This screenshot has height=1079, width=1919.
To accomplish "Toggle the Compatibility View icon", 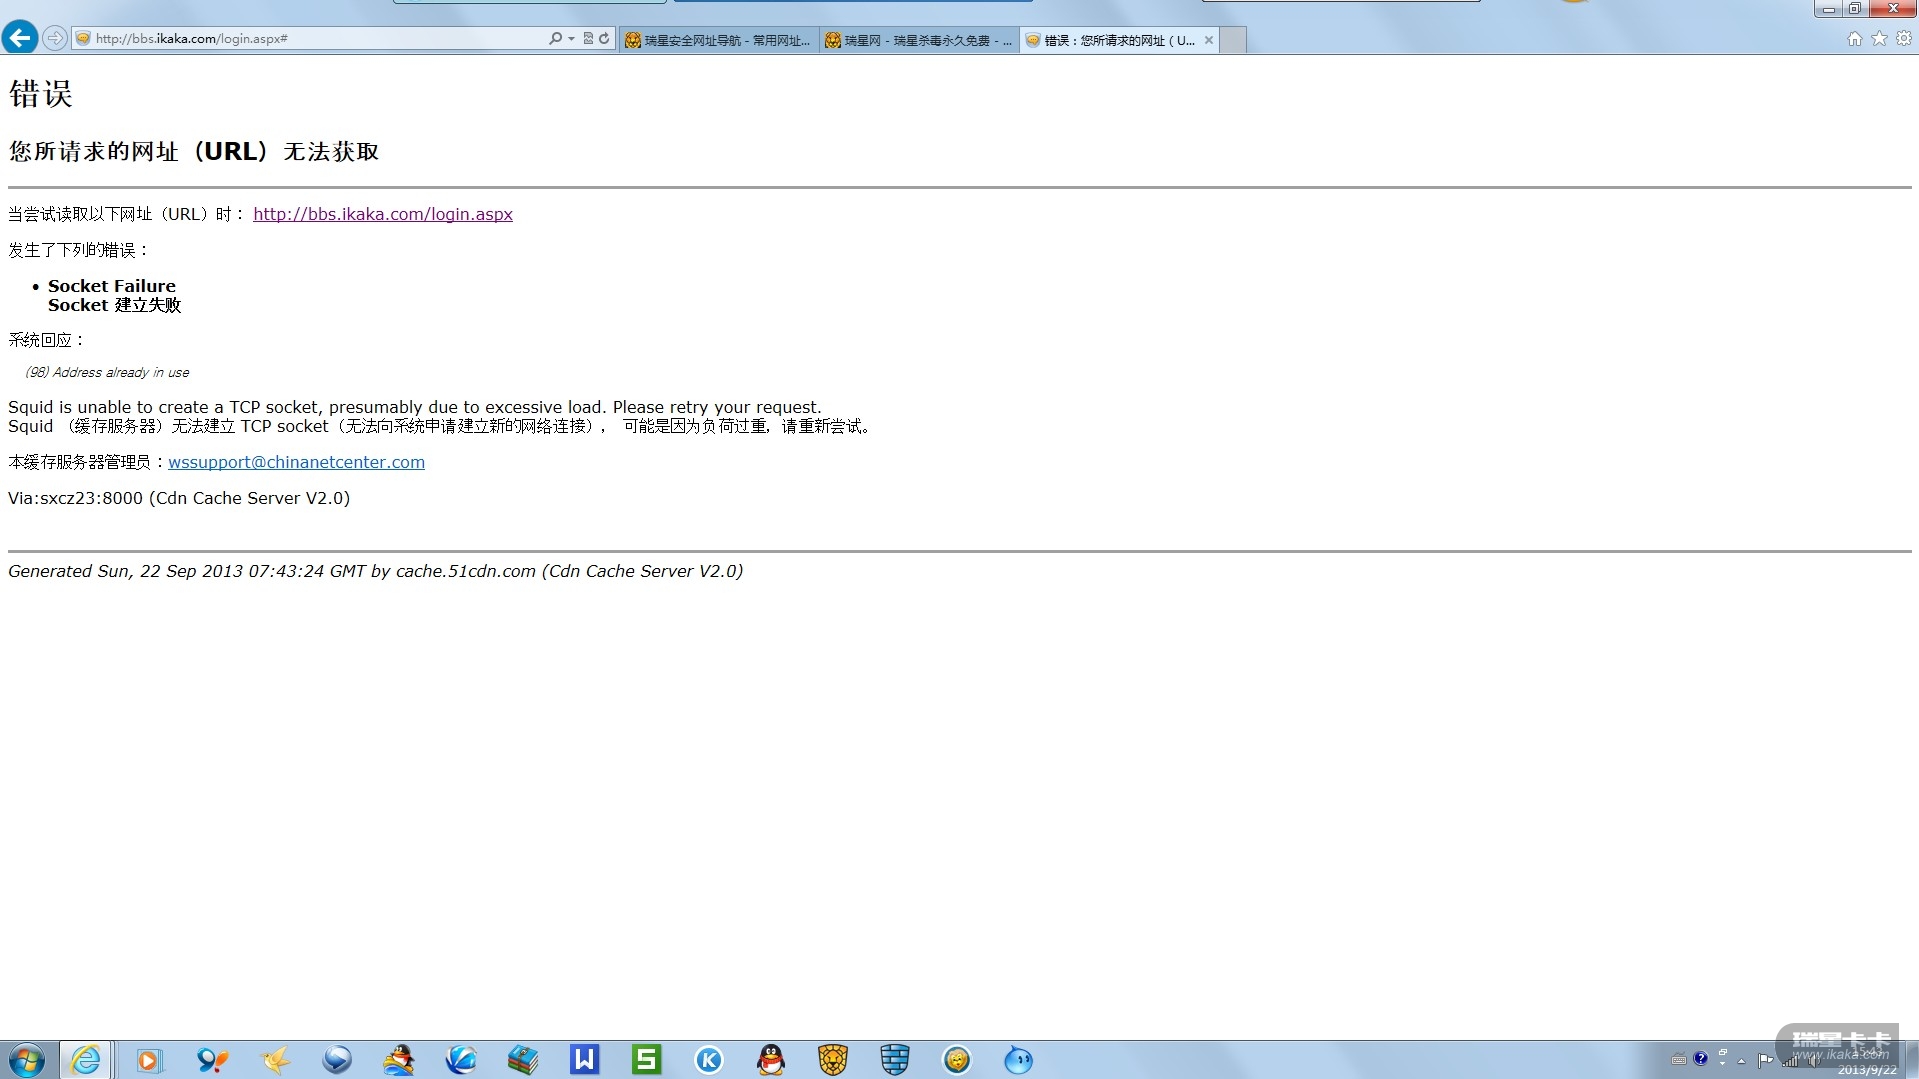I will 588,38.
